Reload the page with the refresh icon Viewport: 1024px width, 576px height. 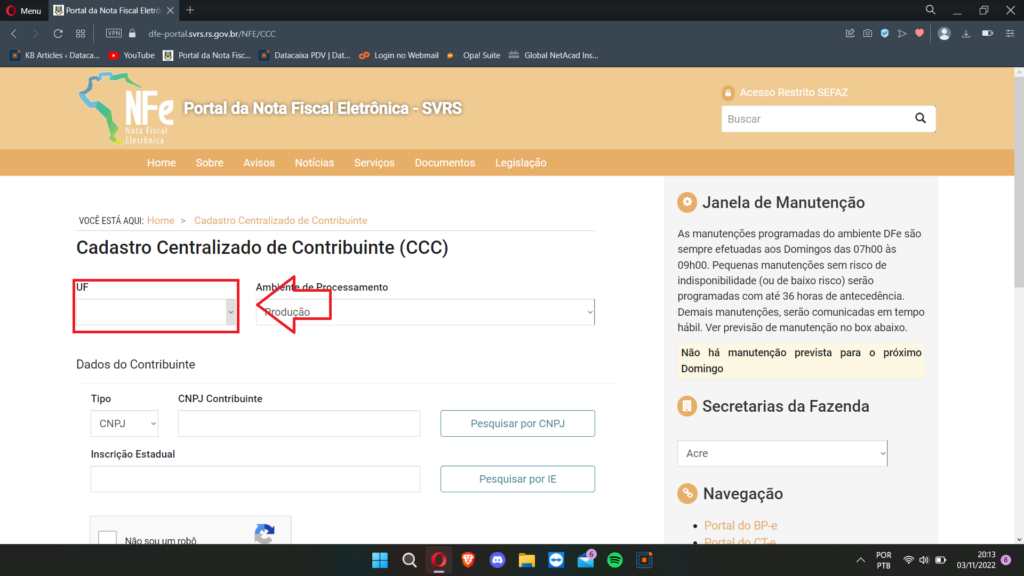58,33
